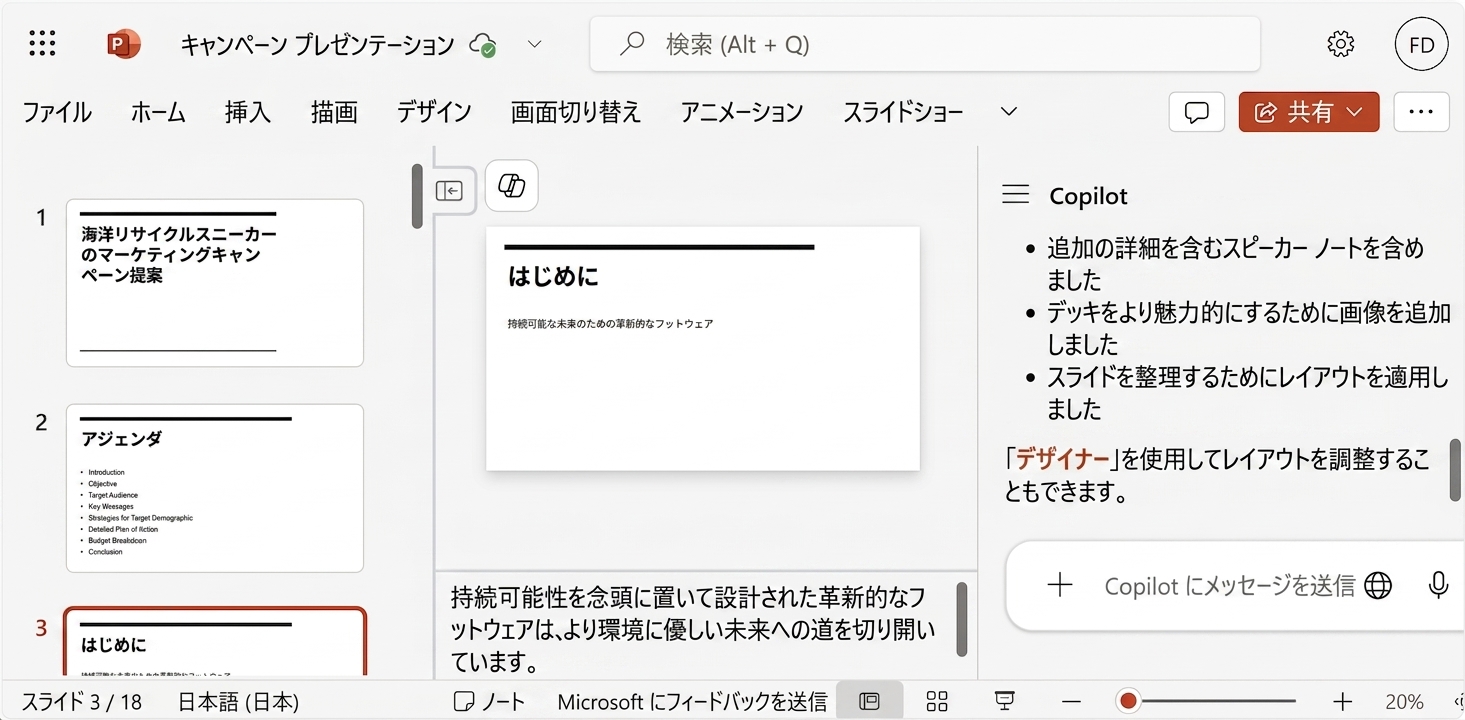1465x720 pixels.
Task: Select slide 3 はじめに thumbnail
Action: click(215, 643)
